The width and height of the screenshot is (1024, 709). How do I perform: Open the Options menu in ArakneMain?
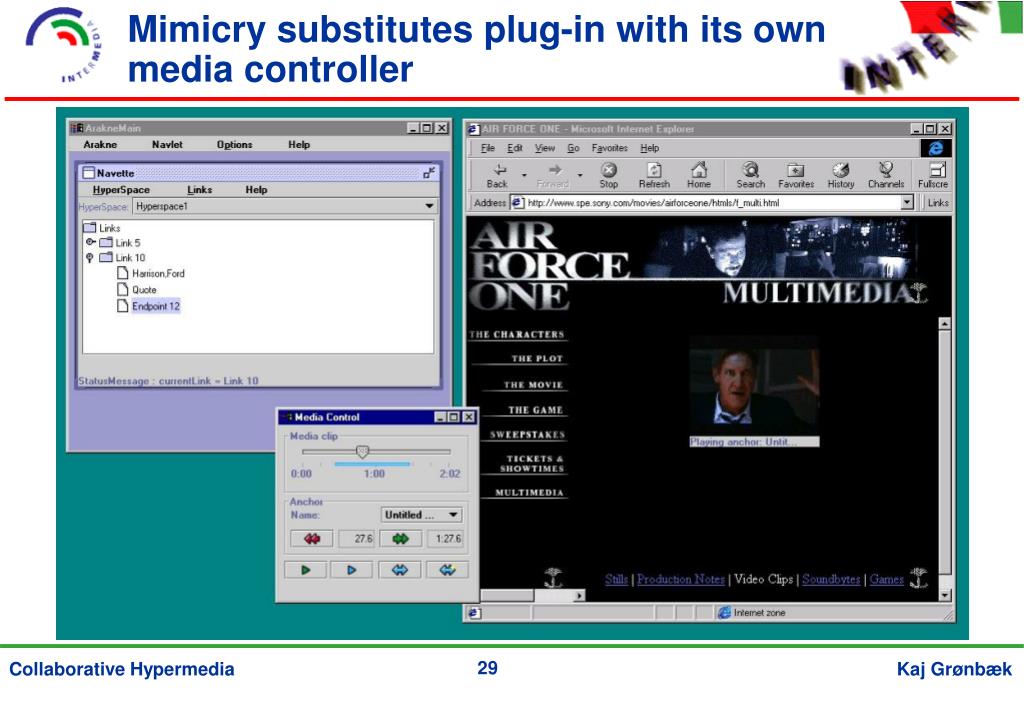pos(234,144)
